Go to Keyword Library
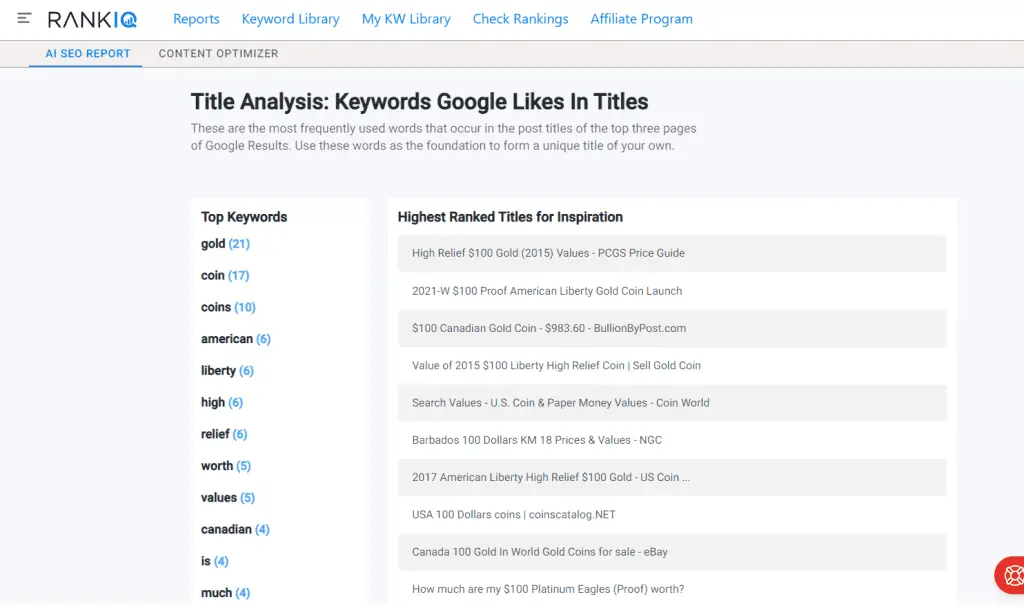This screenshot has height=608, width=1024. [x=290, y=19]
